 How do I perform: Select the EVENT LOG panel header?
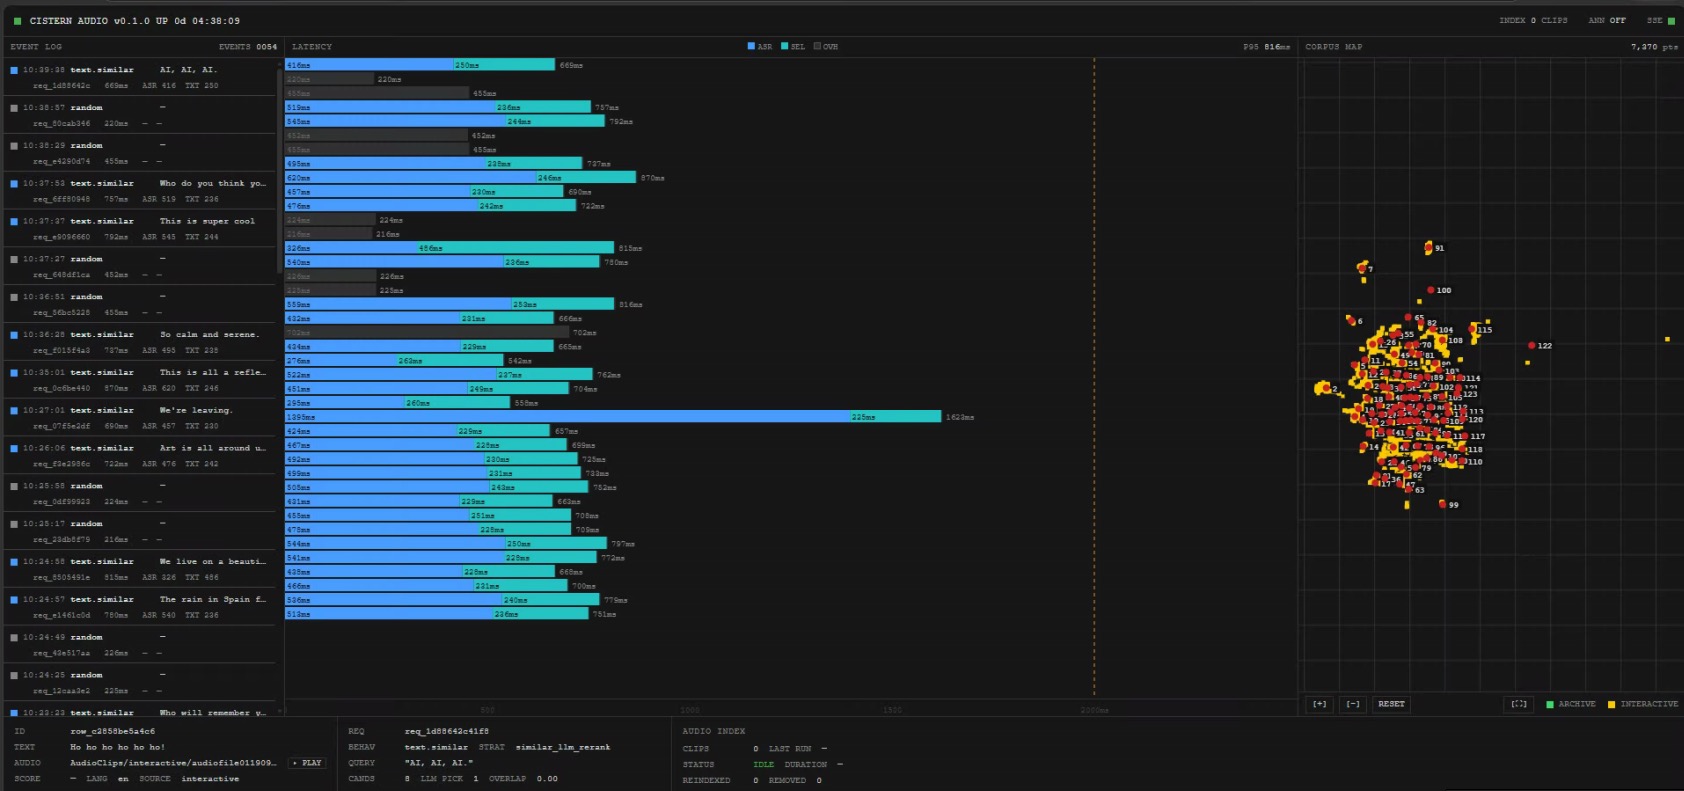point(36,47)
